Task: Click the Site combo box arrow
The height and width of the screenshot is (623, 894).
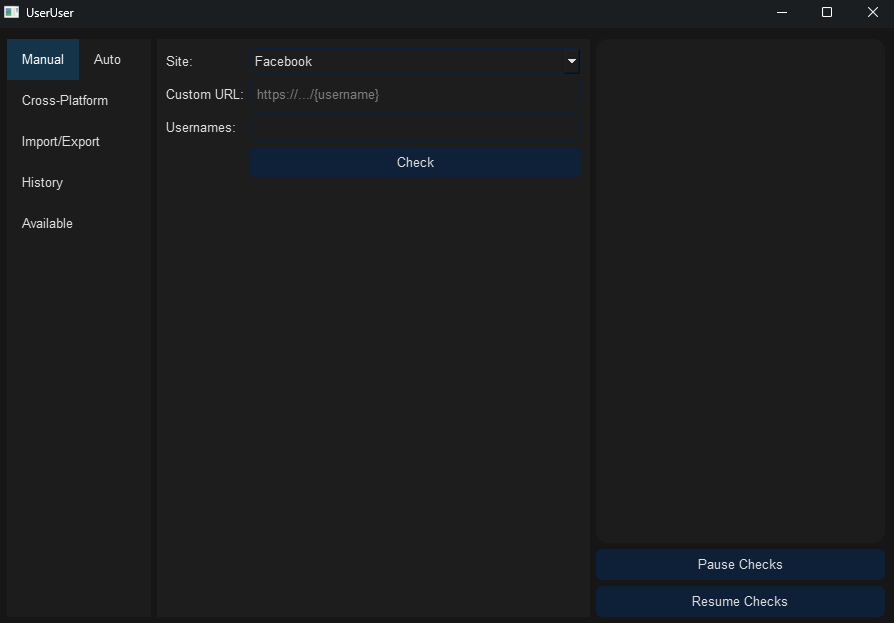Action: coord(572,62)
